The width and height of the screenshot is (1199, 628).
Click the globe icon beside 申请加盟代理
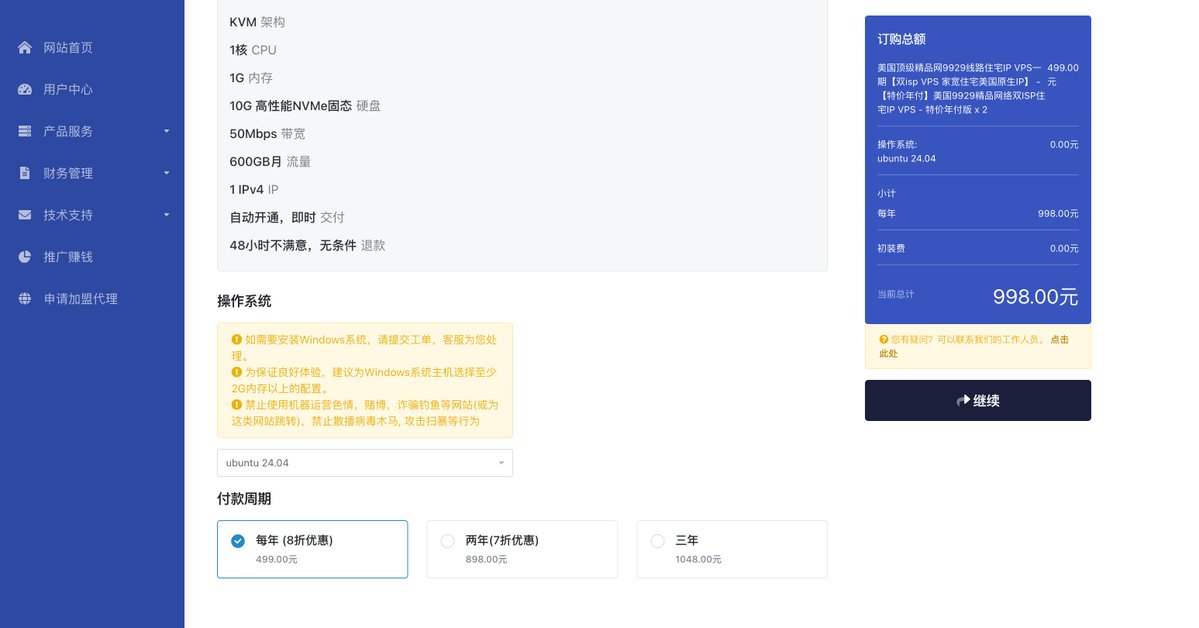[x=24, y=299]
